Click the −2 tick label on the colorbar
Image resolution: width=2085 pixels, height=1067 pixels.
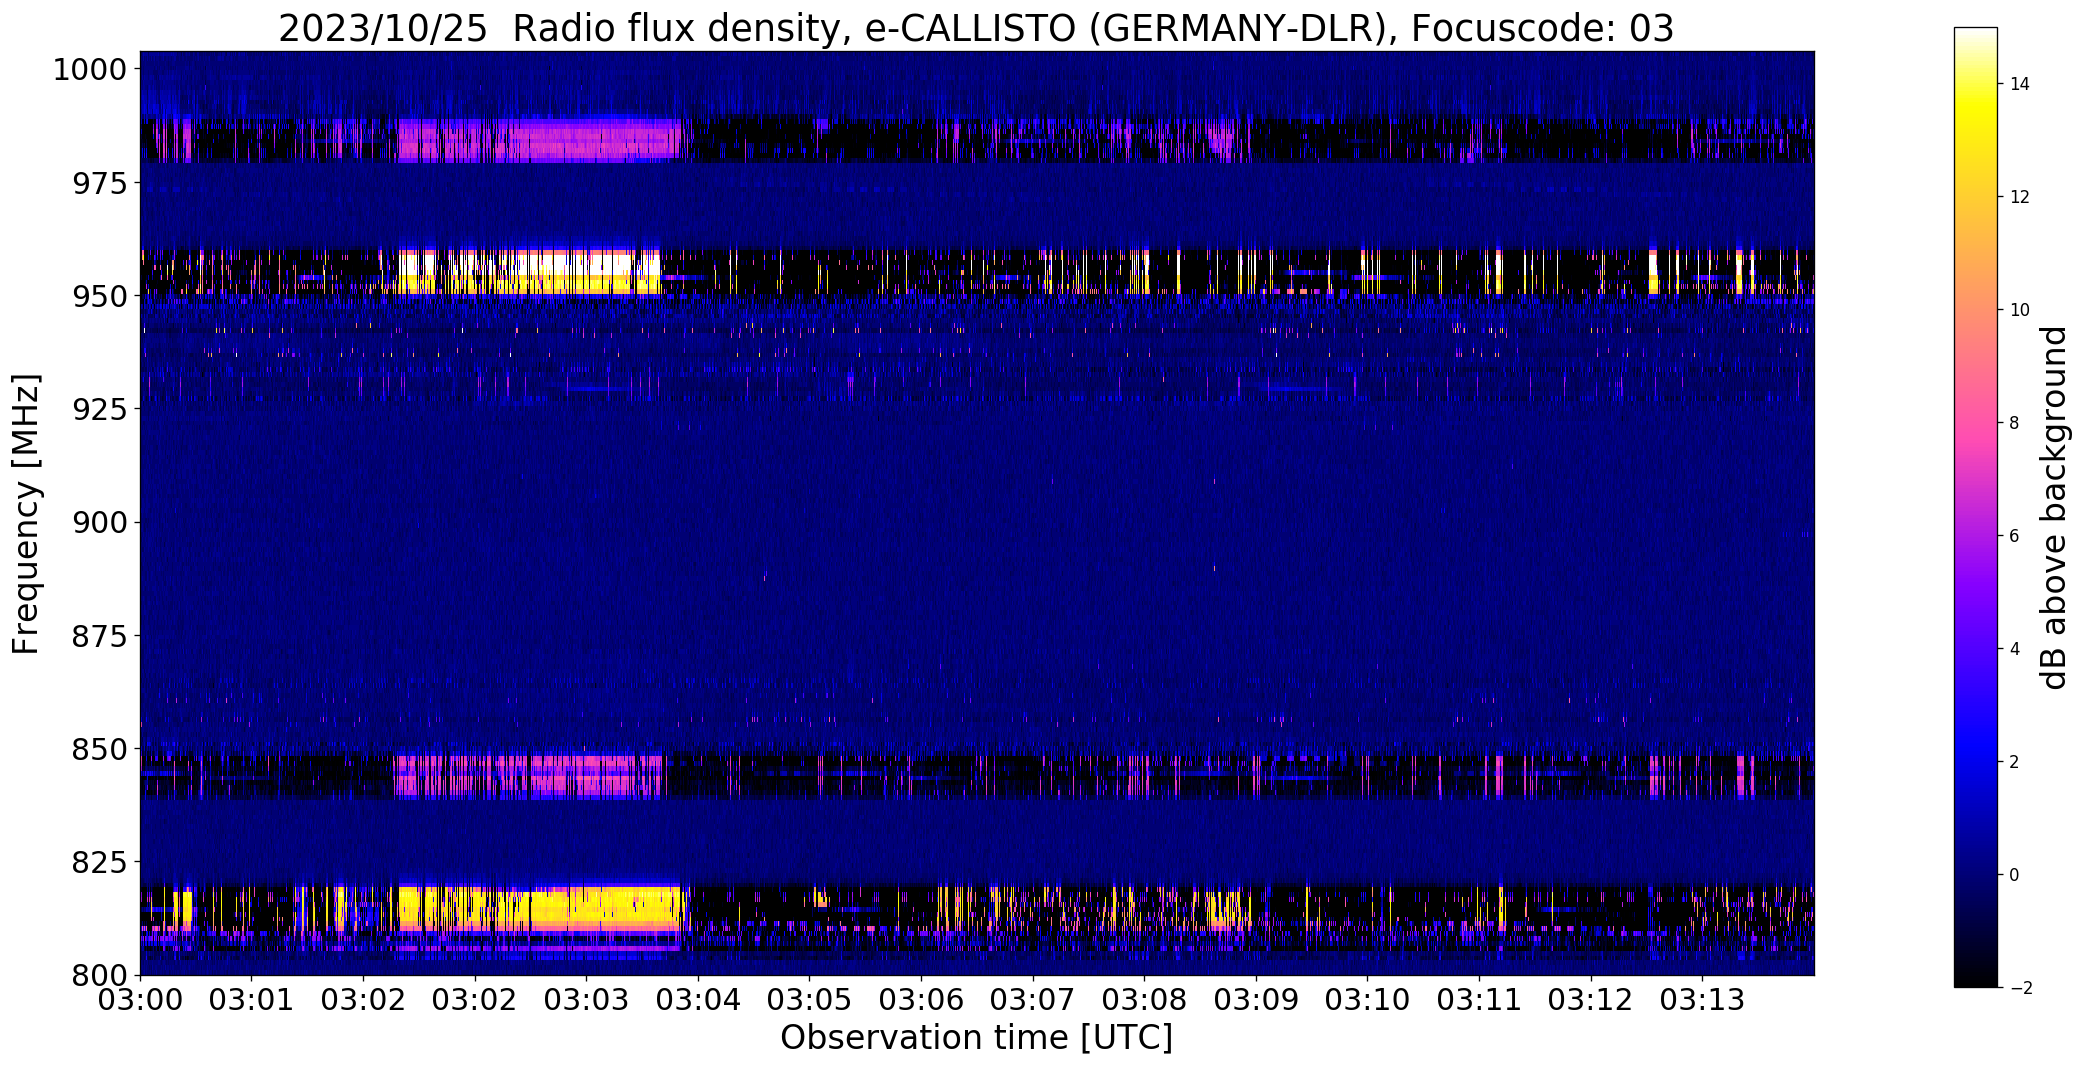coord(2020,988)
